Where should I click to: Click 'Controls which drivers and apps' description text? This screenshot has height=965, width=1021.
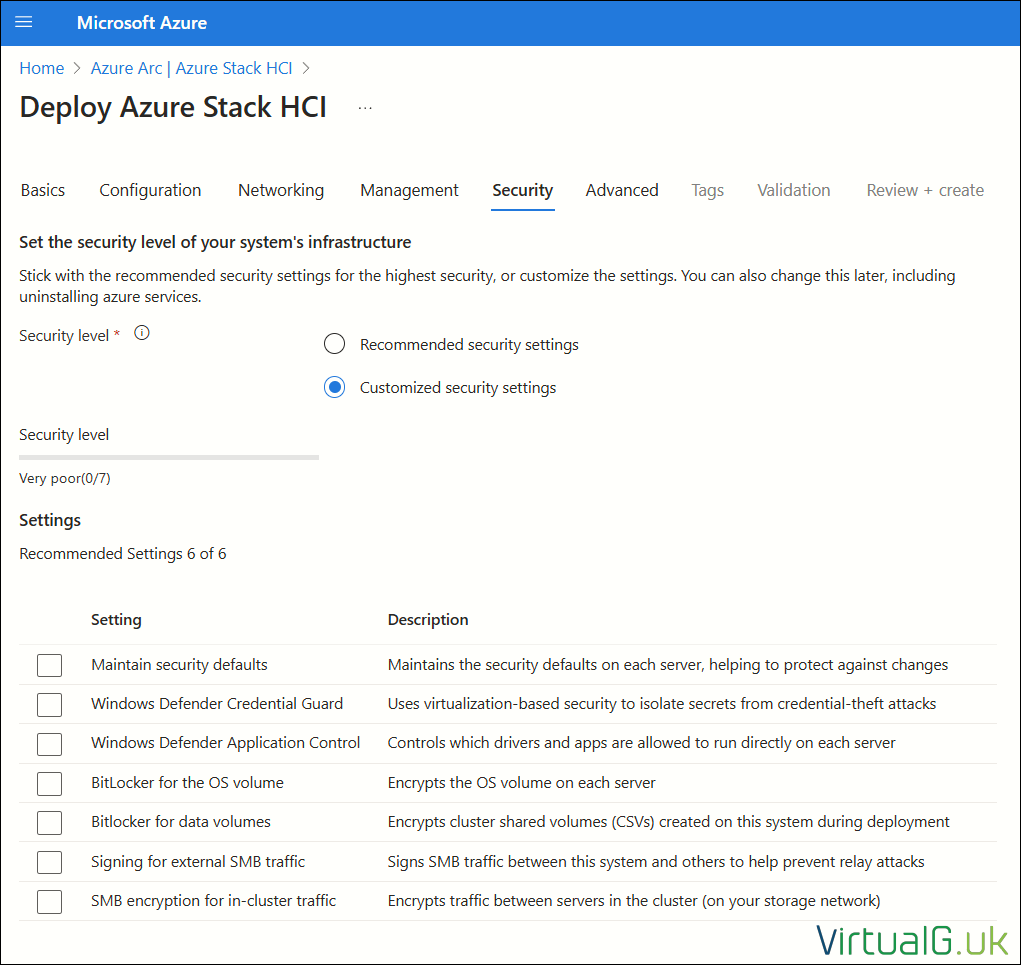point(641,743)
